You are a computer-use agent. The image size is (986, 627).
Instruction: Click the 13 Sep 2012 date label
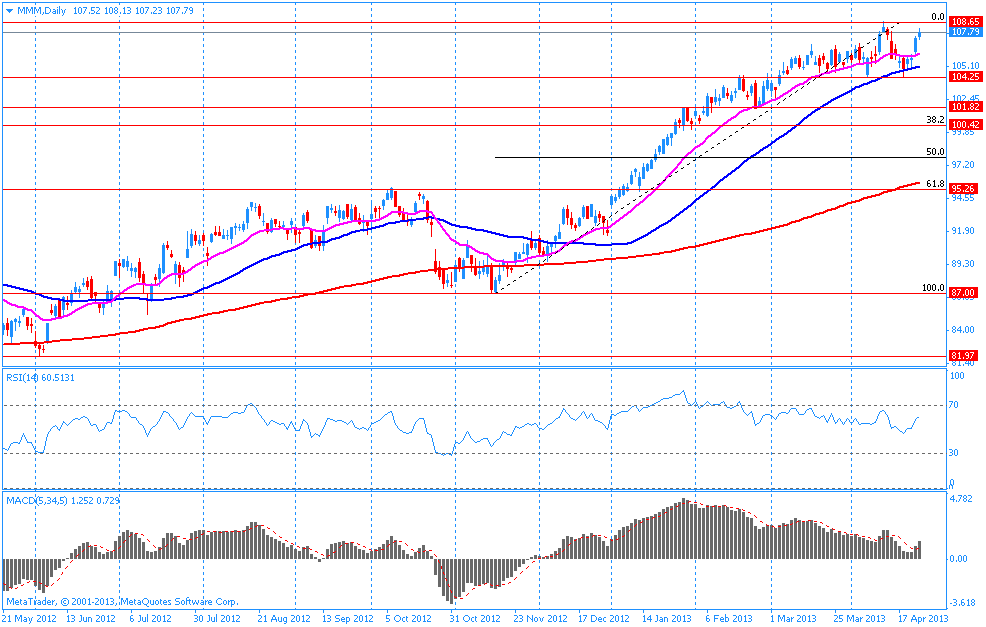pos(348,619)
